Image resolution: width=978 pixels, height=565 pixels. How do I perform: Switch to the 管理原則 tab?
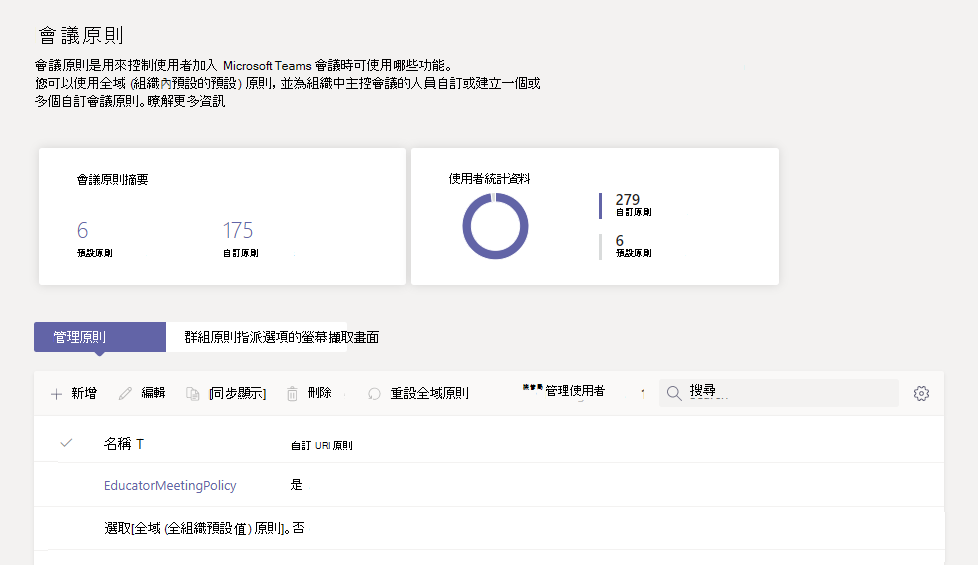(x=100, y=337)
